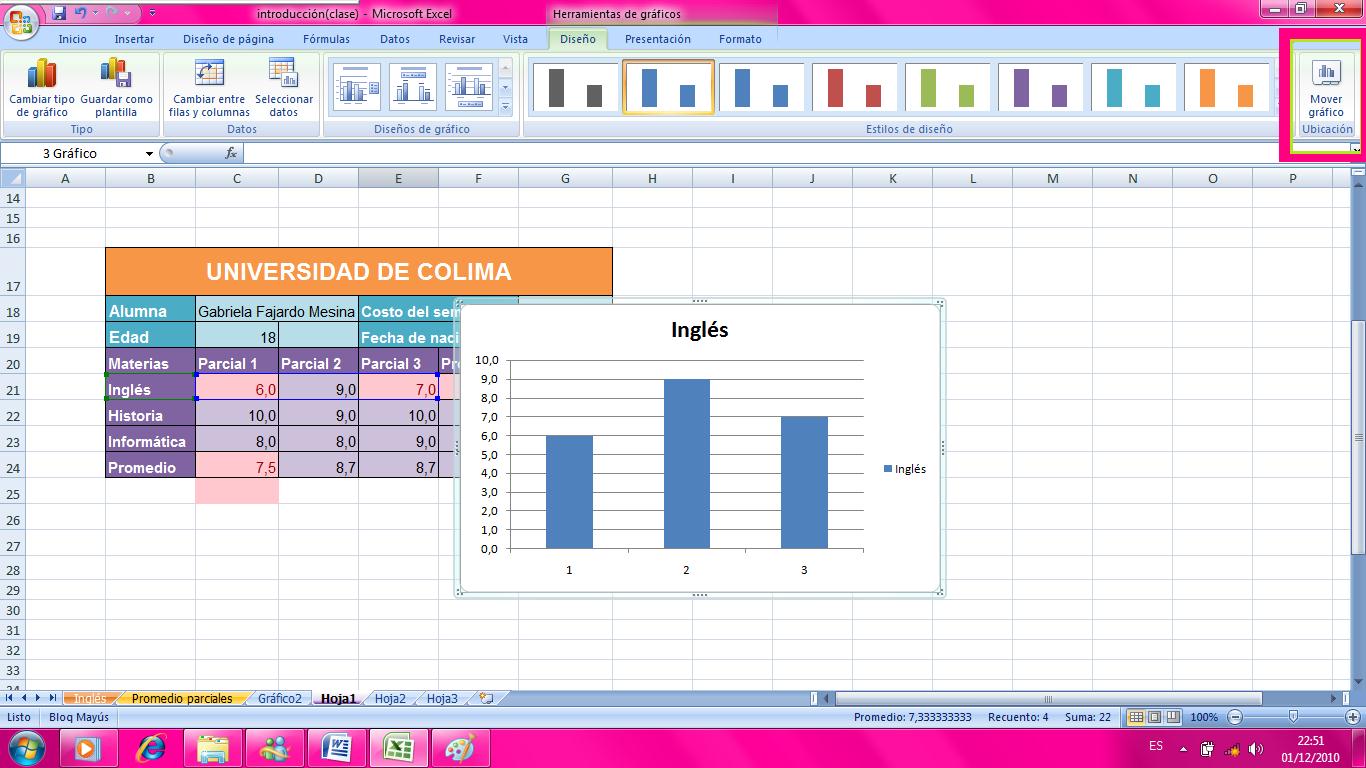1366x768 pixels.
Task: Switch to the Presentación ribbon tab
Action: [x=657, y=39]
